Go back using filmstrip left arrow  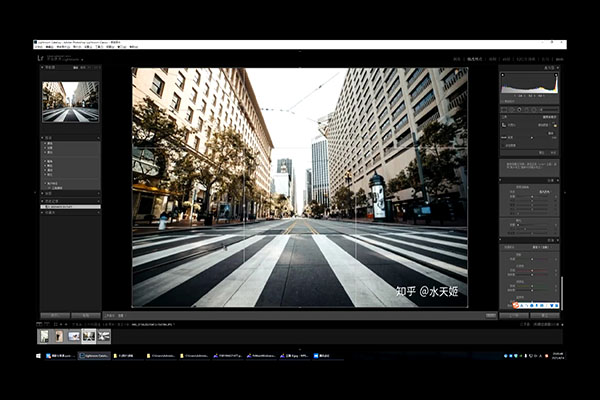click(61, 324)
